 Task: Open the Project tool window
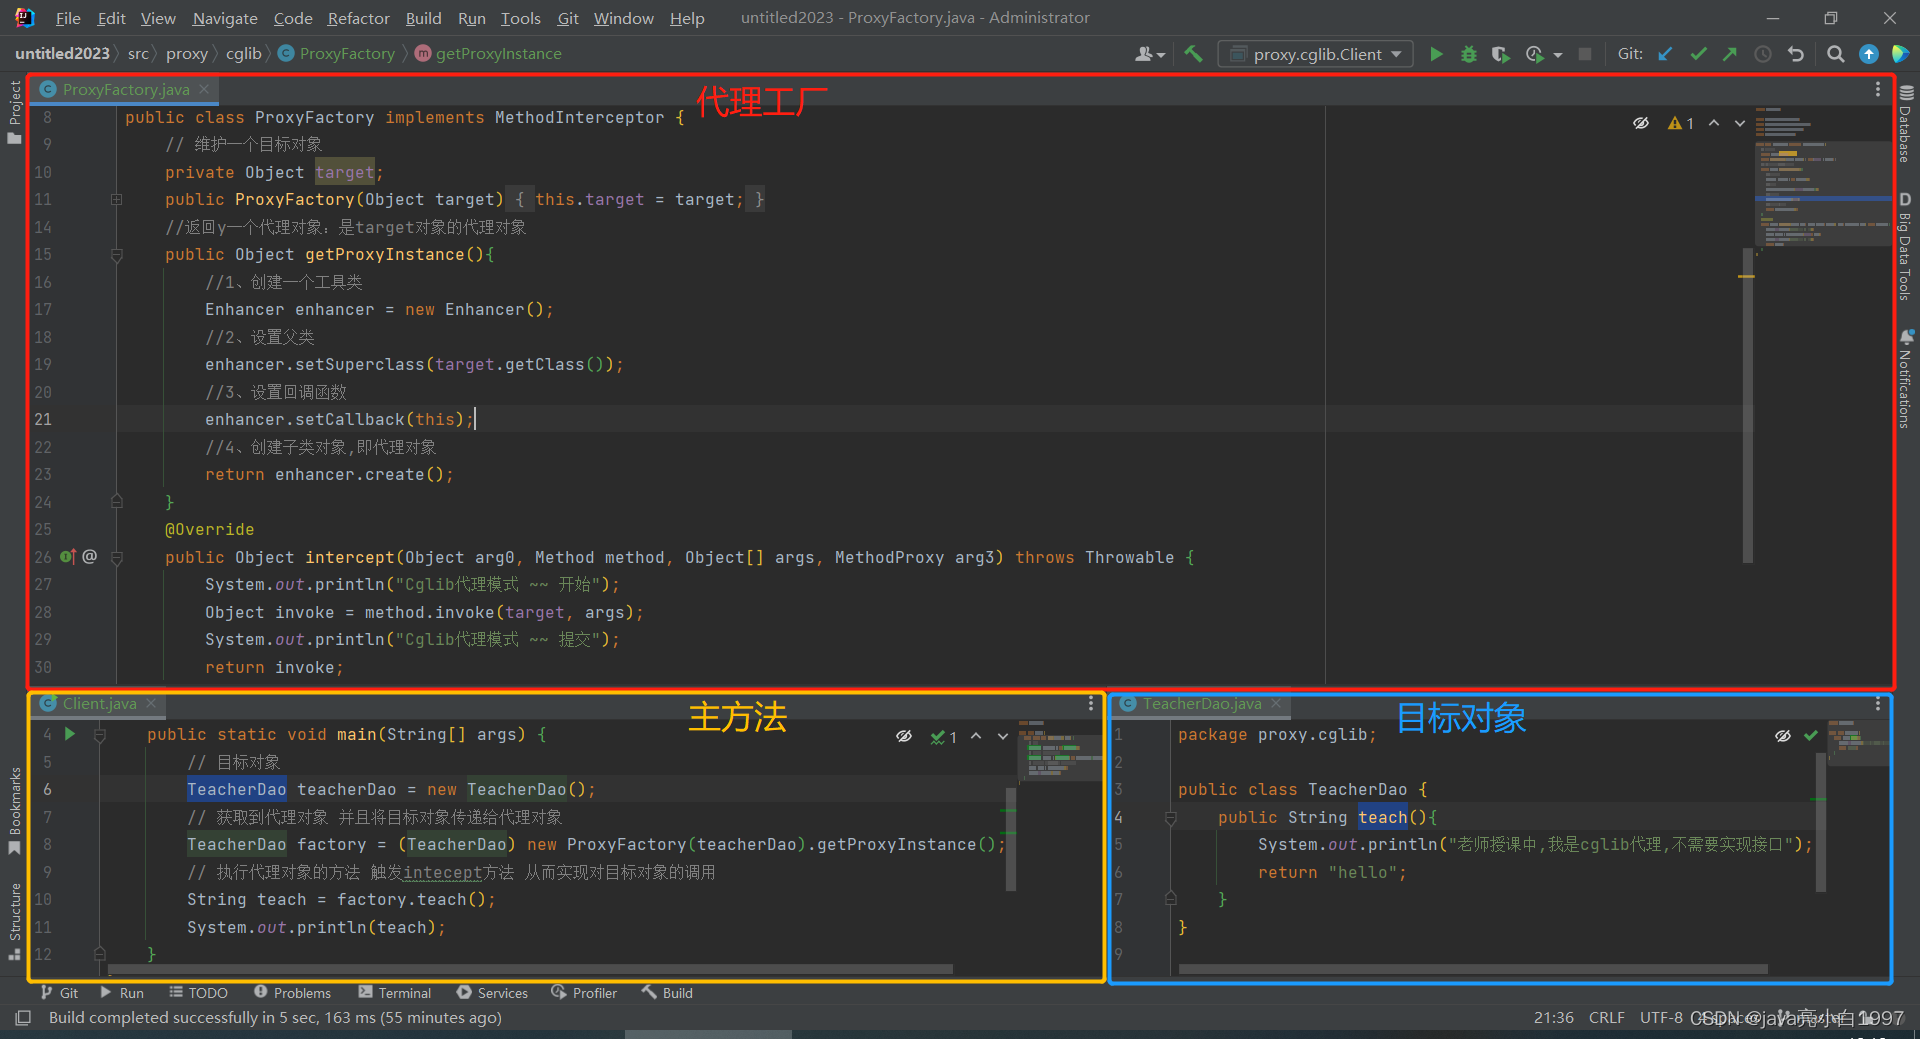click(x=14, y=112)
